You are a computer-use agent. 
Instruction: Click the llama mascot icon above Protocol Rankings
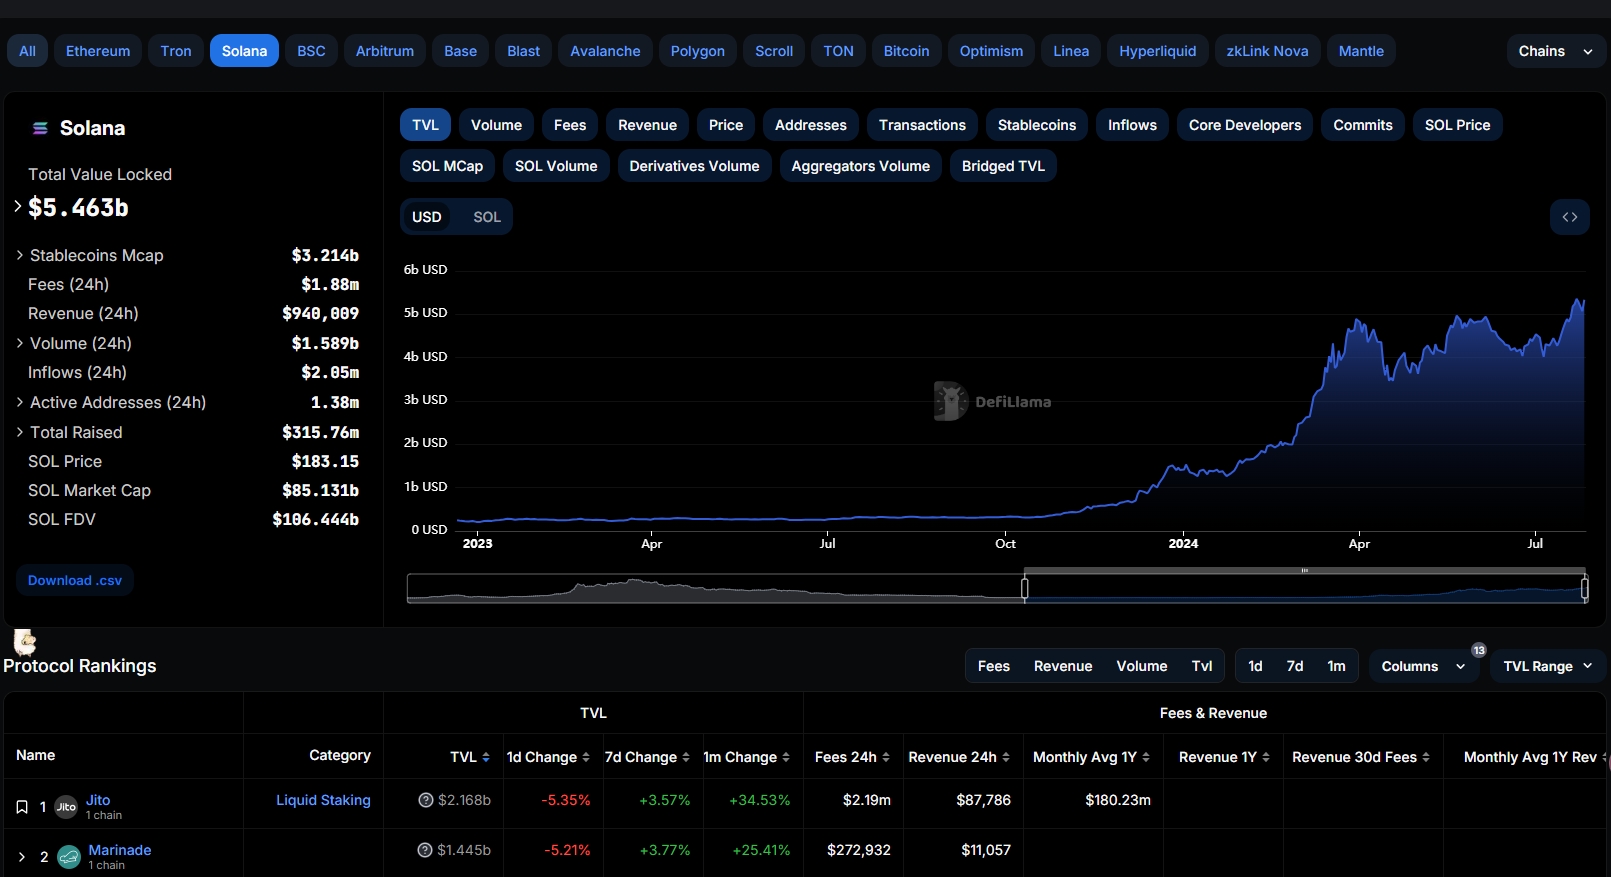point(25,642)
